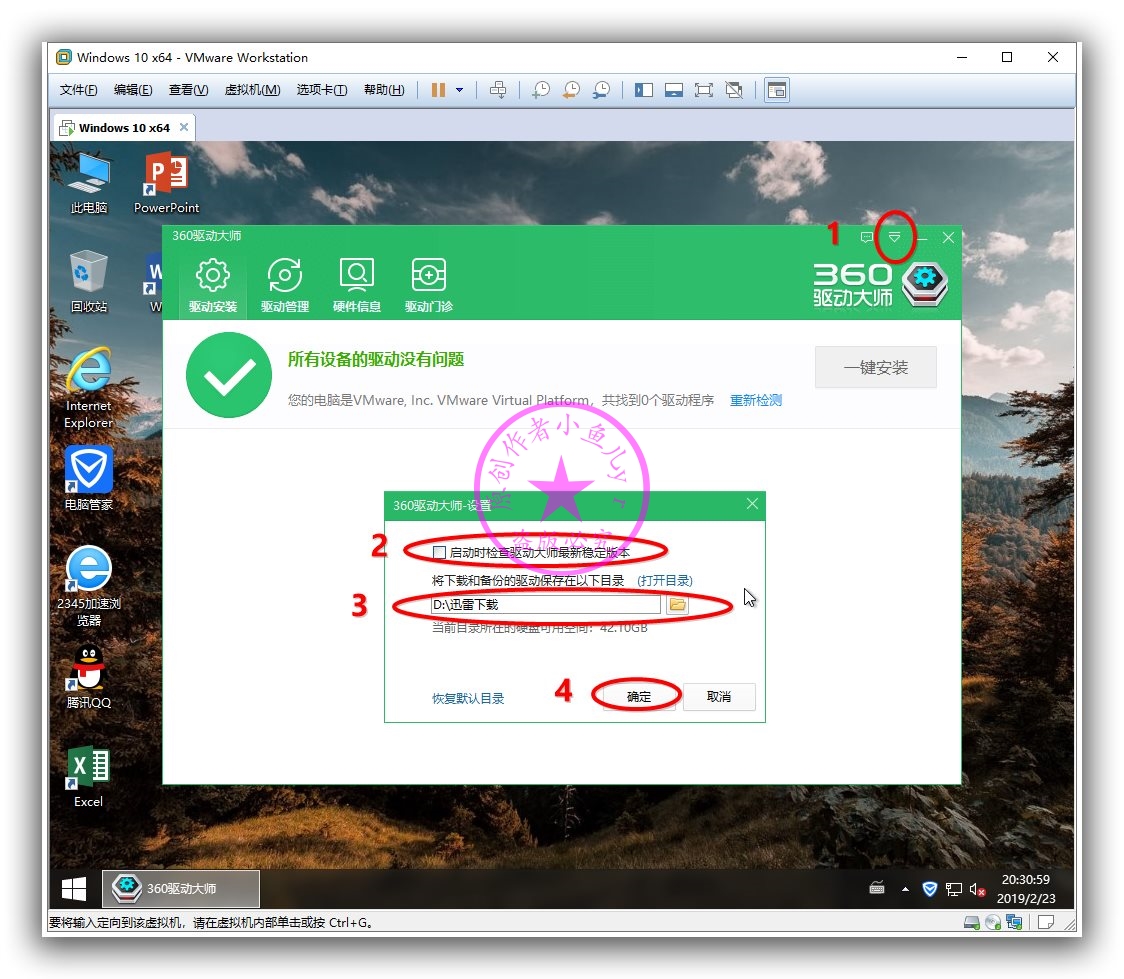Pause the virtual machine from VMware toolbar
The image size is (1124, 979).
tap(438, 90)
